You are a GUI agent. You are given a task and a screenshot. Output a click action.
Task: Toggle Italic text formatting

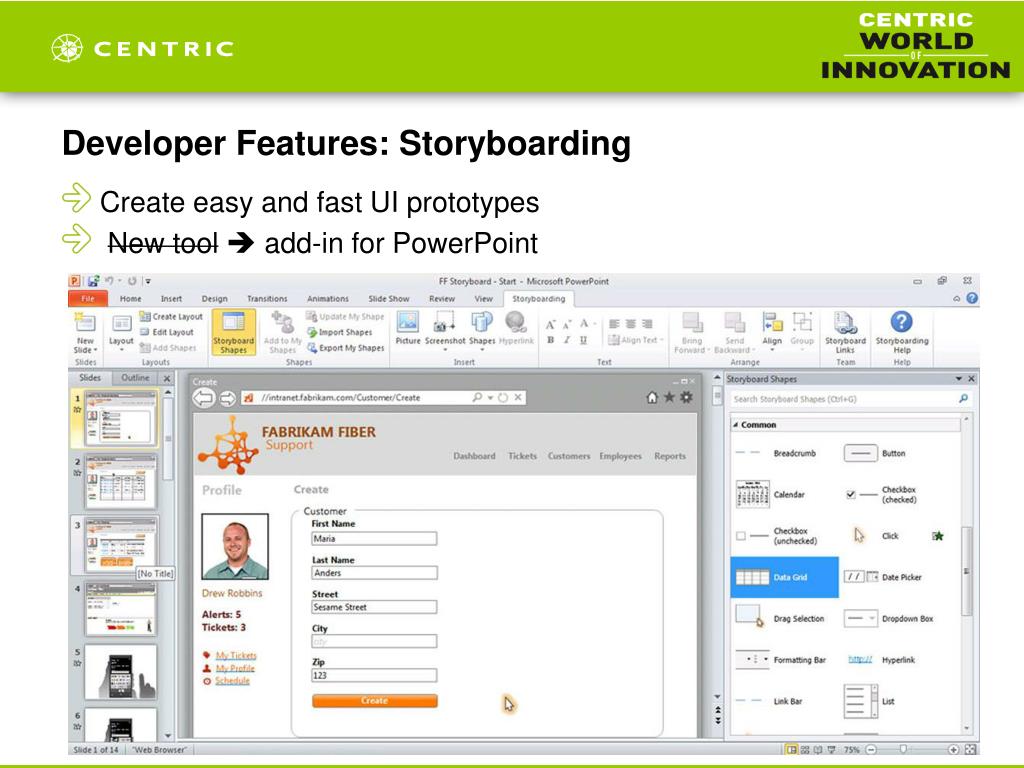(x=567, y=340)
